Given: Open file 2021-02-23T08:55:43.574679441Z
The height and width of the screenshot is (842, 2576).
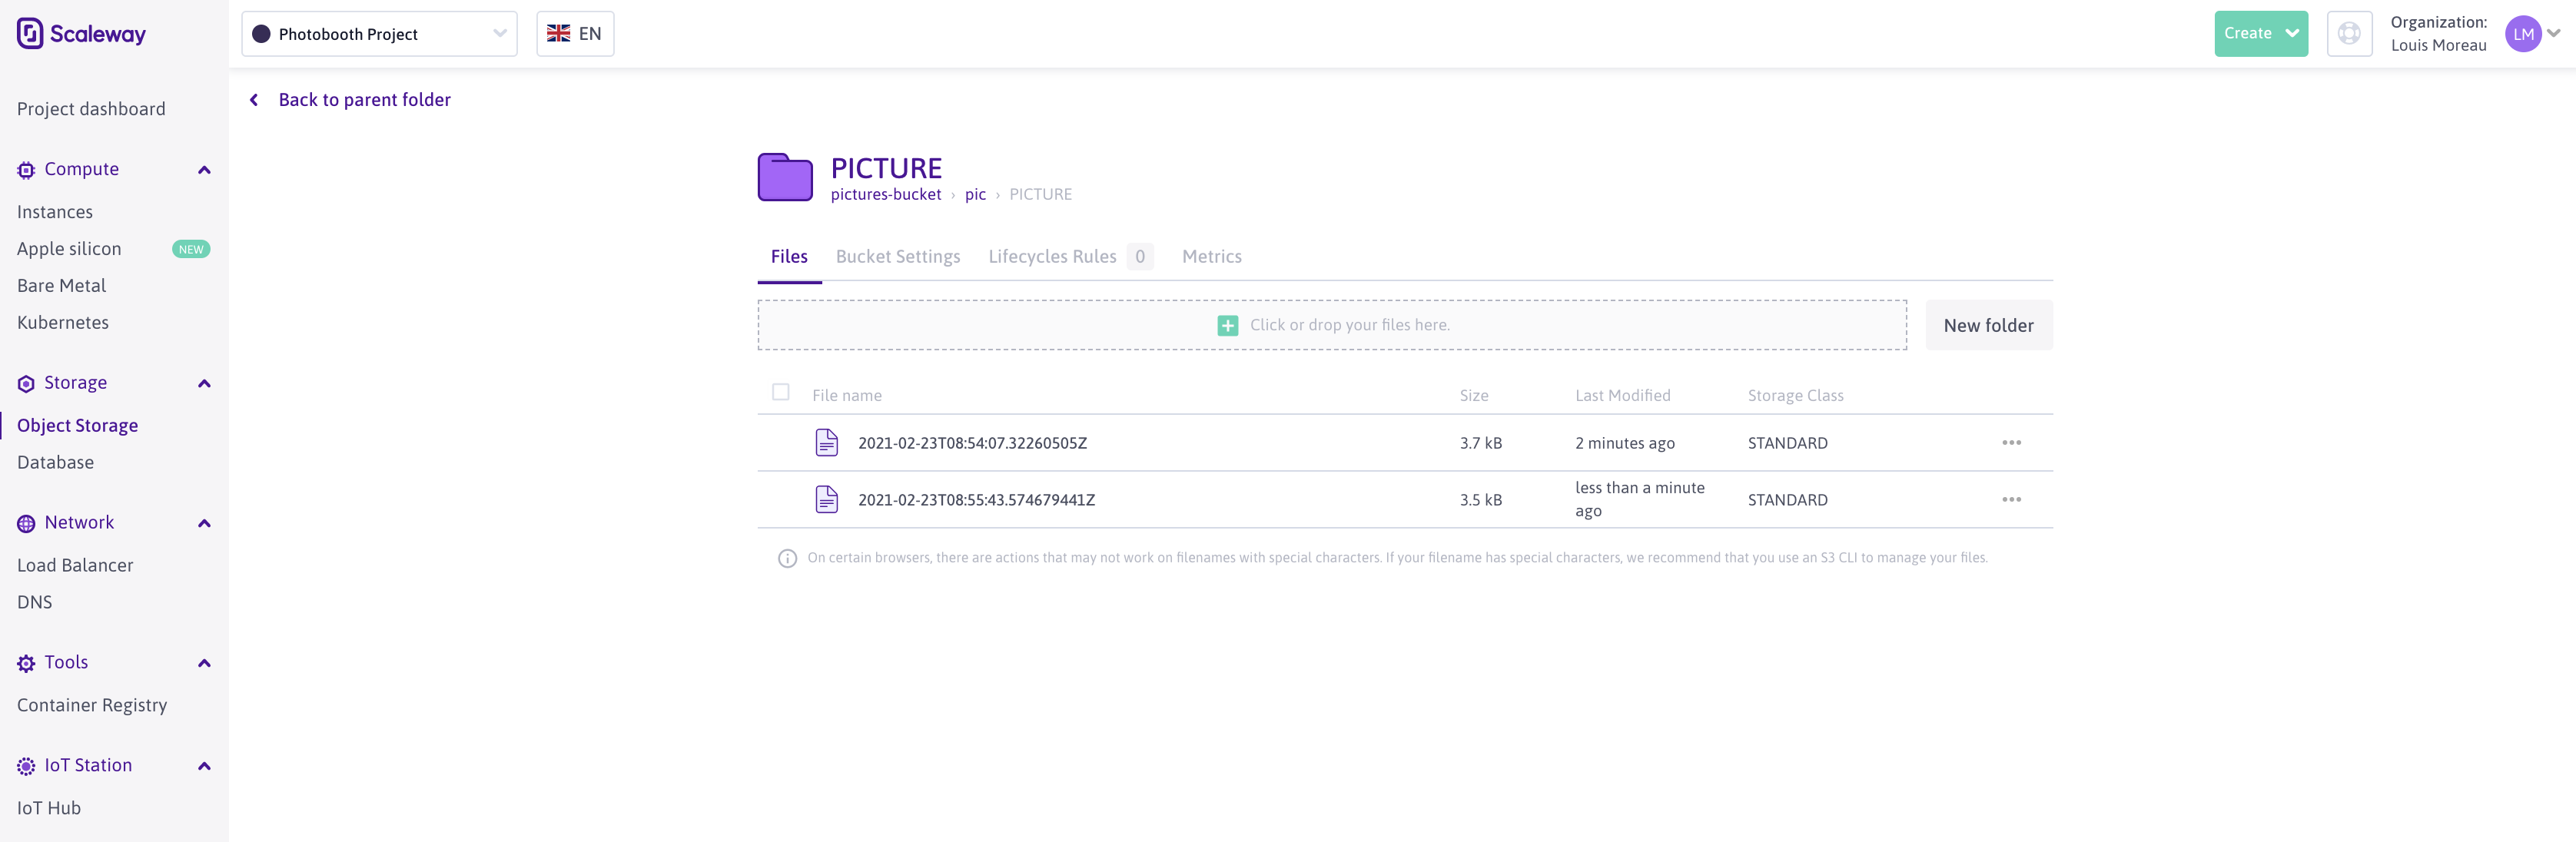Looking at the screenshot, I should coord(976,500).
